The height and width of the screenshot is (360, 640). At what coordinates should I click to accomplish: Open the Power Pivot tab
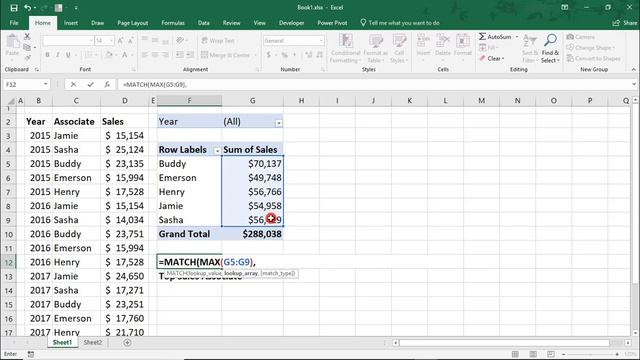click(x=332, y=23)
